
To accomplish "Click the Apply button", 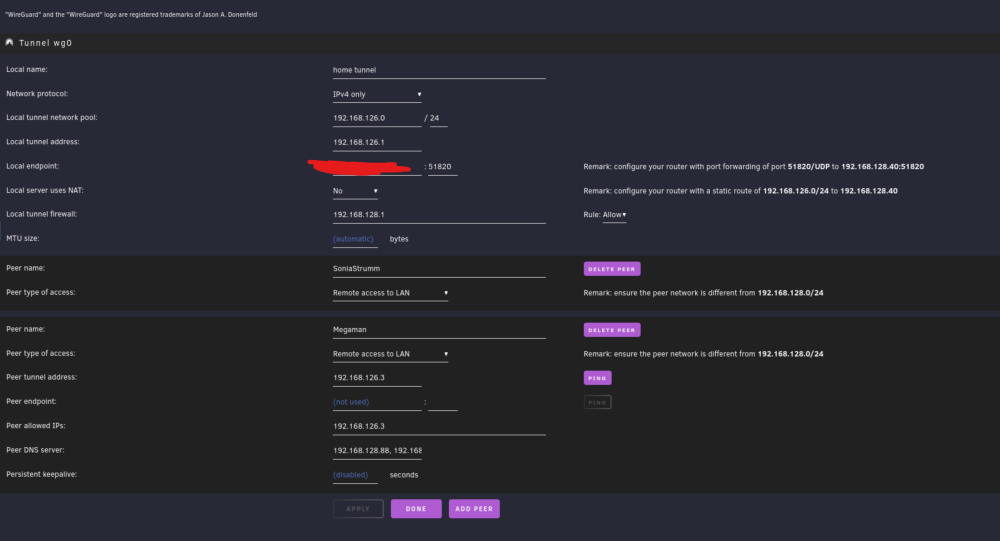I will click(358, 508).
